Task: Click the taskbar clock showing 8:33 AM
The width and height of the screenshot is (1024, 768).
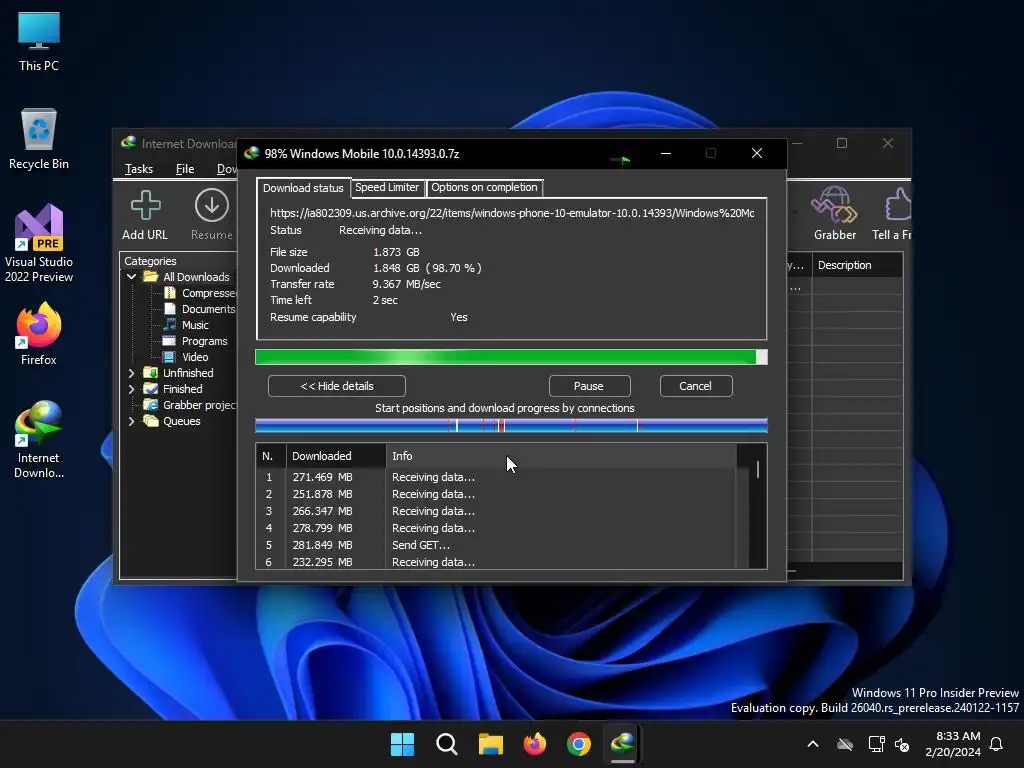Action: pyautogui.click(x=953, y=744)
